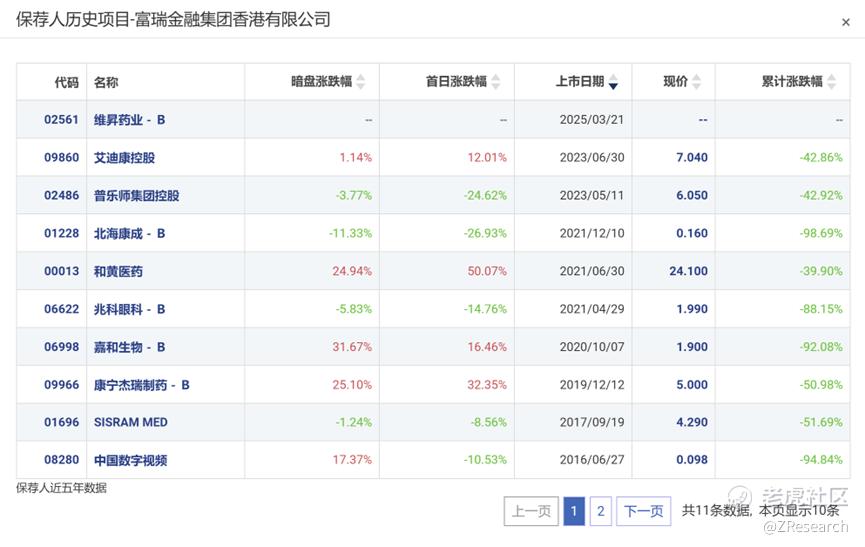The height and width of the screenshot is (547, 865).
Task: Click grey-market change 31.67%
Action: tap(352, 347)
